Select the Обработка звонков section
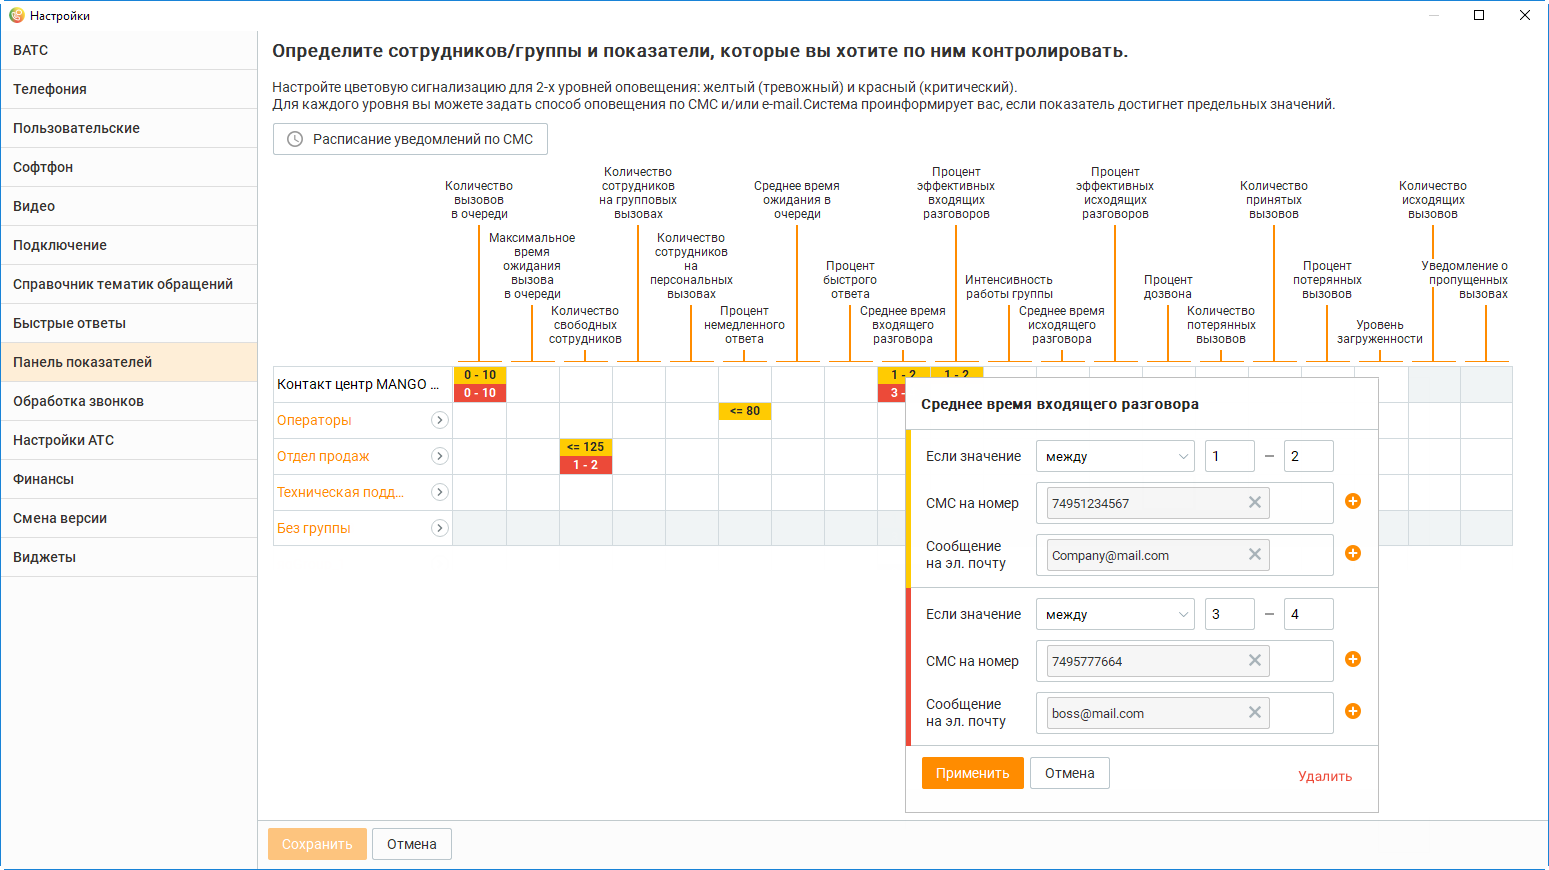 tap(129, 401)
